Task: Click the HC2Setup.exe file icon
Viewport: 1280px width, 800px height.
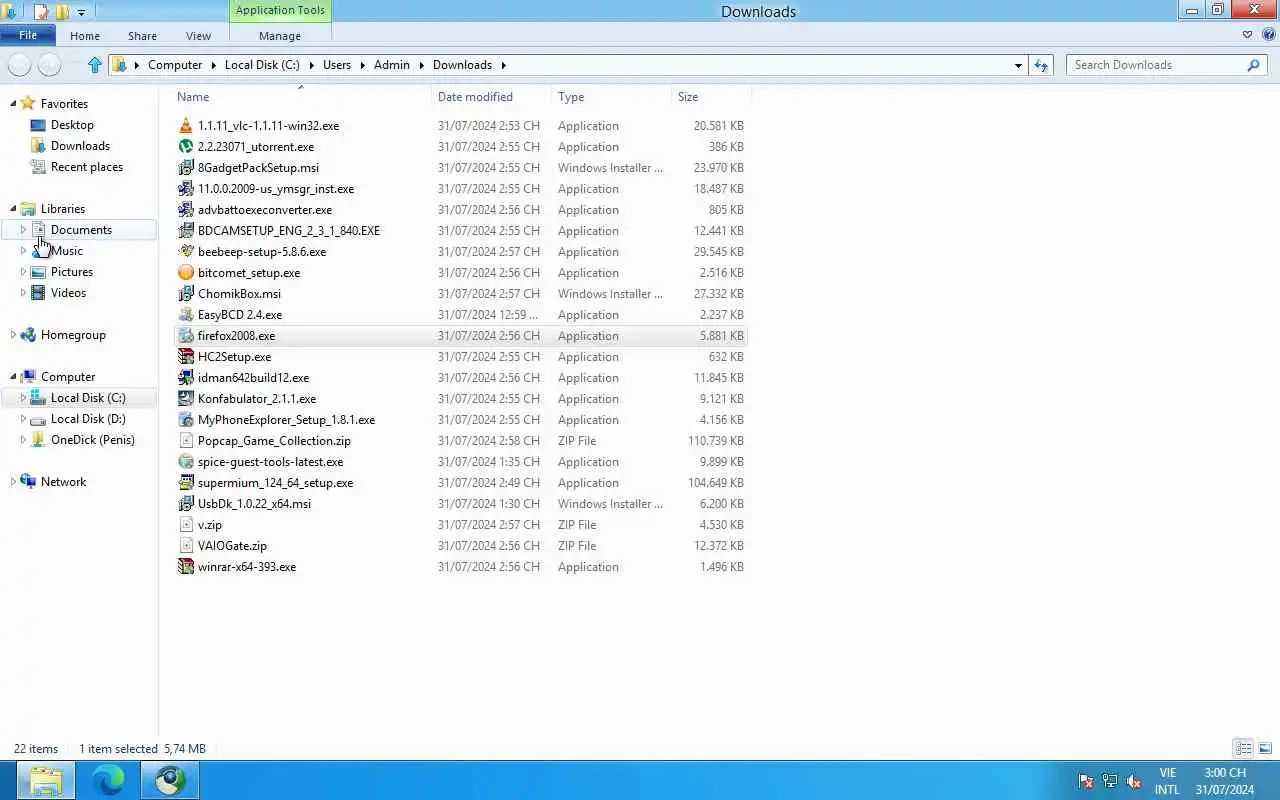Action: [x=185, y=357]
